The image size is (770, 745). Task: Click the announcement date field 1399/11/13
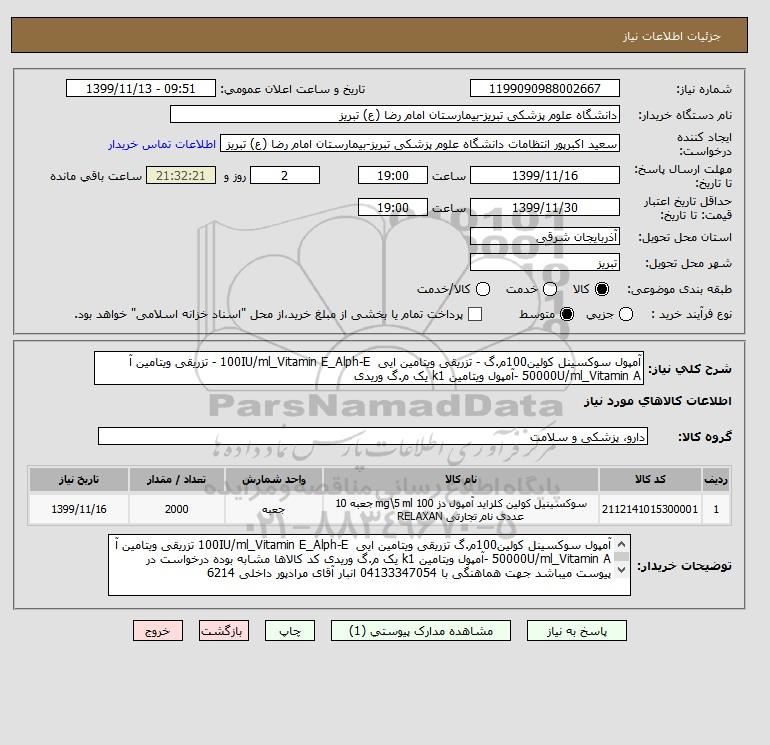point(140,88)
